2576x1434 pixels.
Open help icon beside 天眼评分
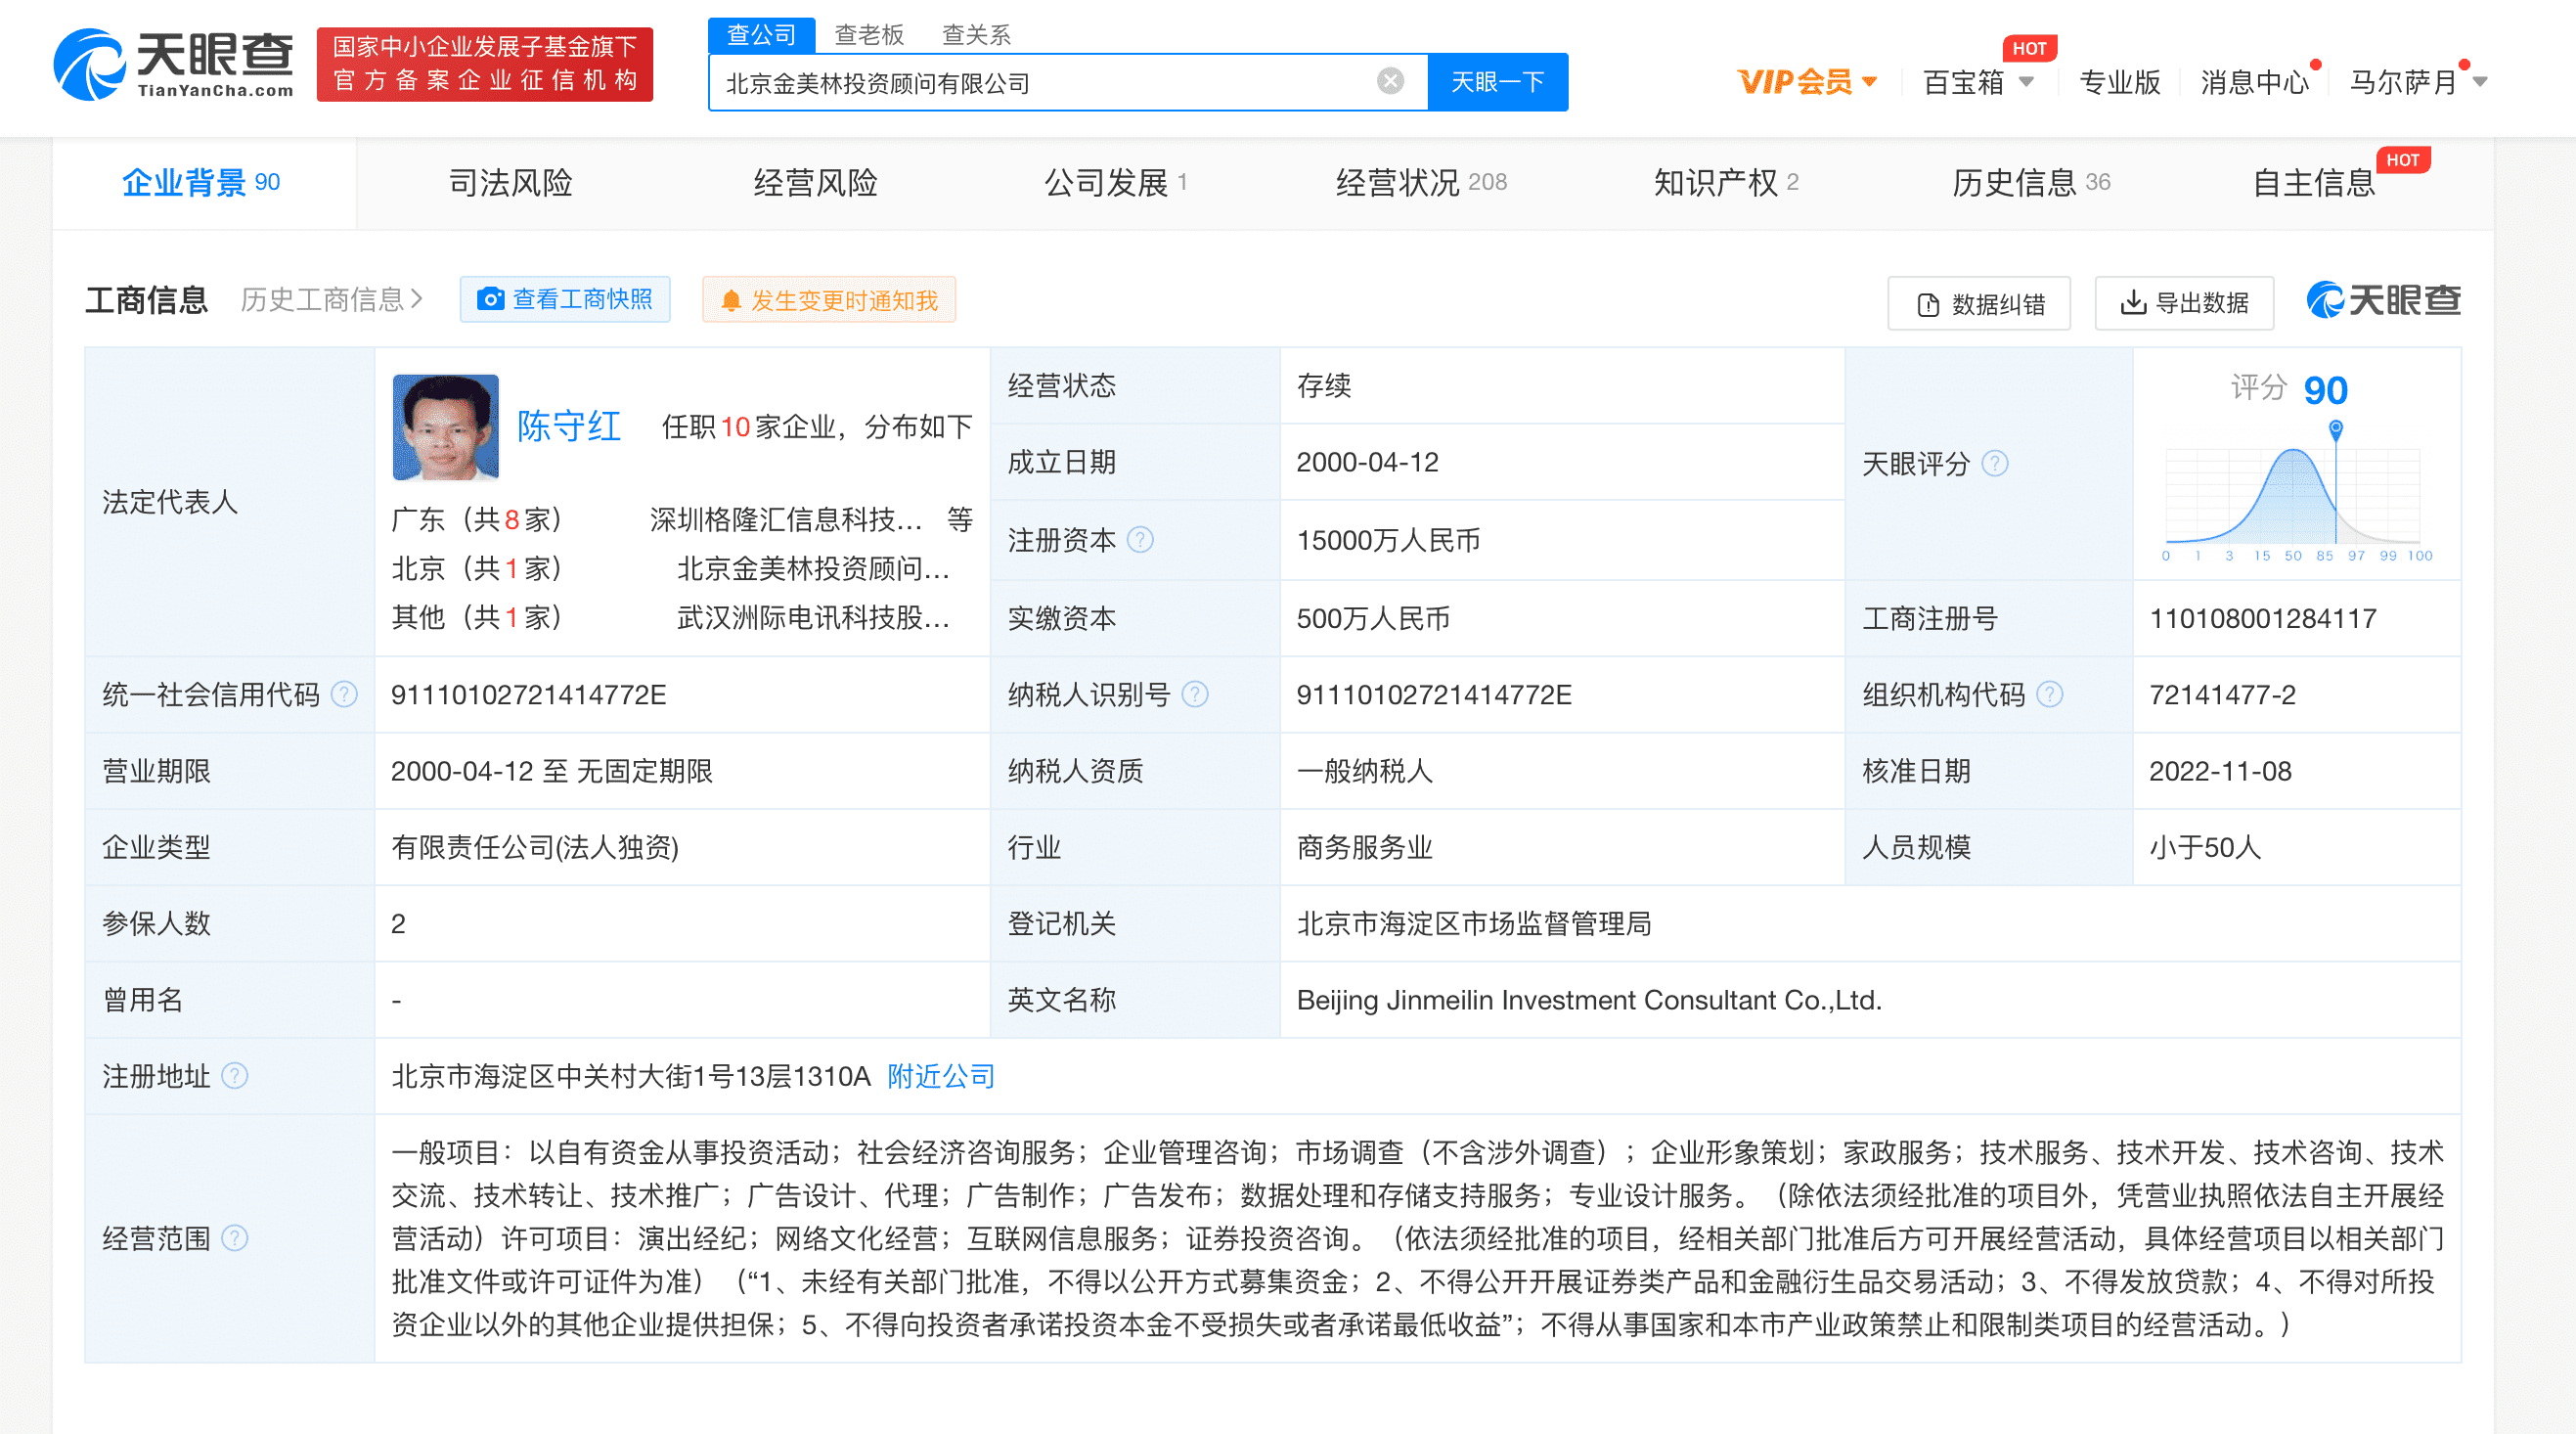pyautogui.click(x=1994, y=463)
